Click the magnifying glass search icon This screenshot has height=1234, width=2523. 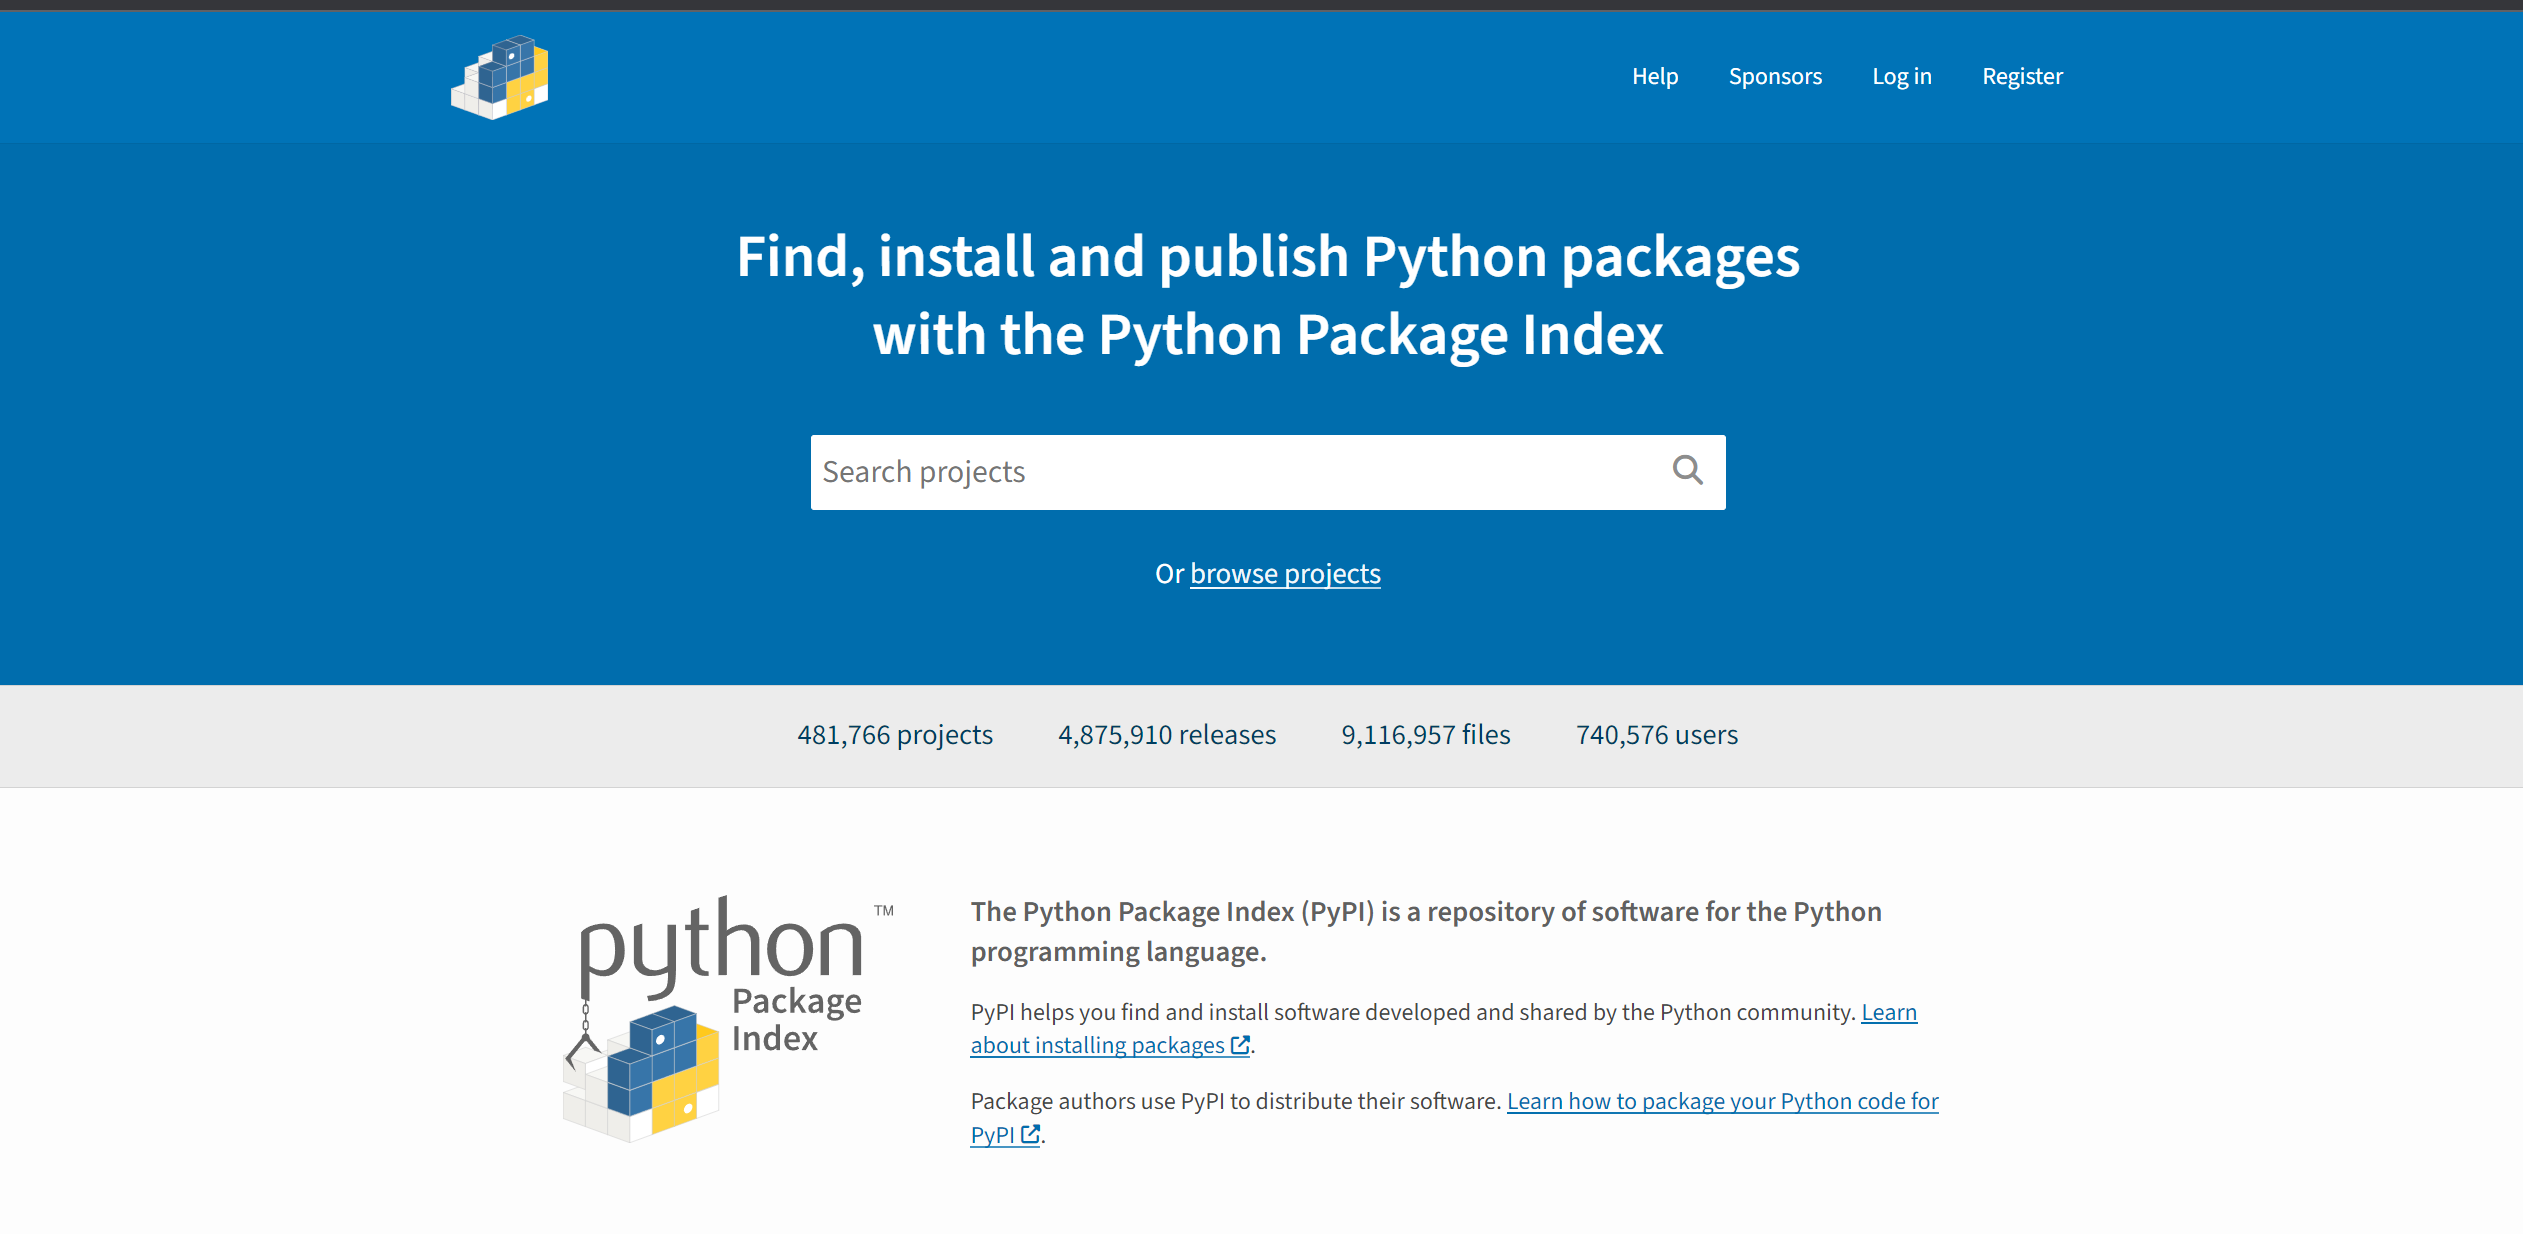(x=1688, y=470)
